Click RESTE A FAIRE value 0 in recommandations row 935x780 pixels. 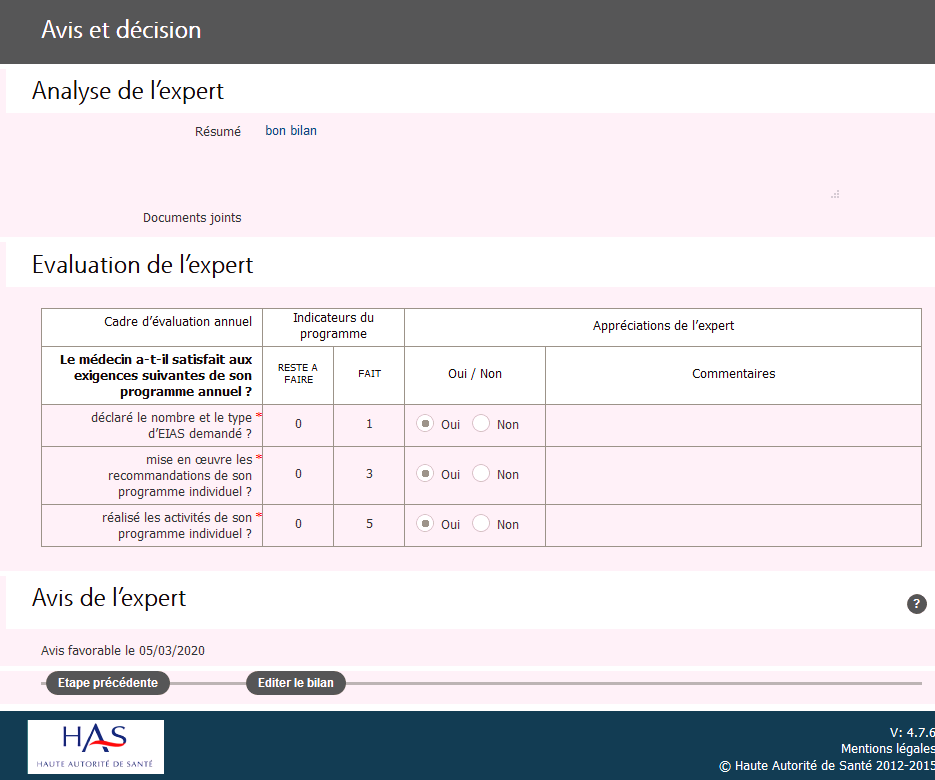pyautogui.click(x=298, y=474)
